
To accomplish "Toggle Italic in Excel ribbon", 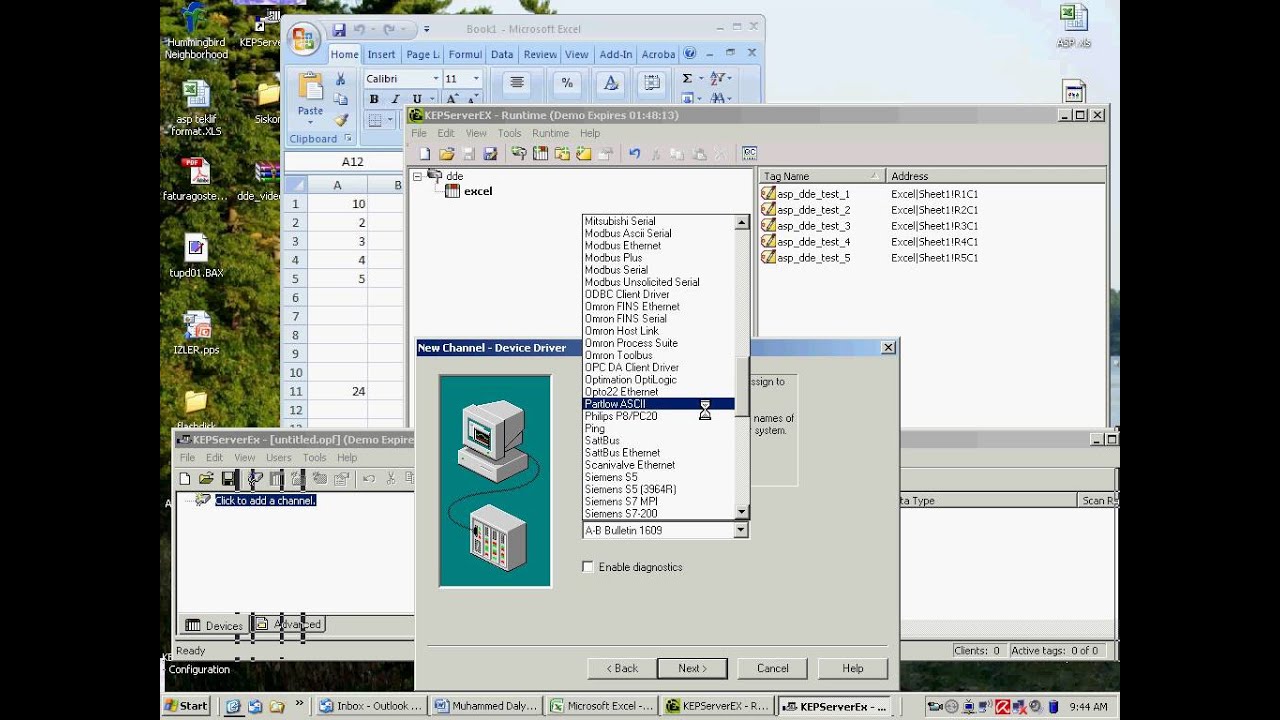I will [395, 99].
